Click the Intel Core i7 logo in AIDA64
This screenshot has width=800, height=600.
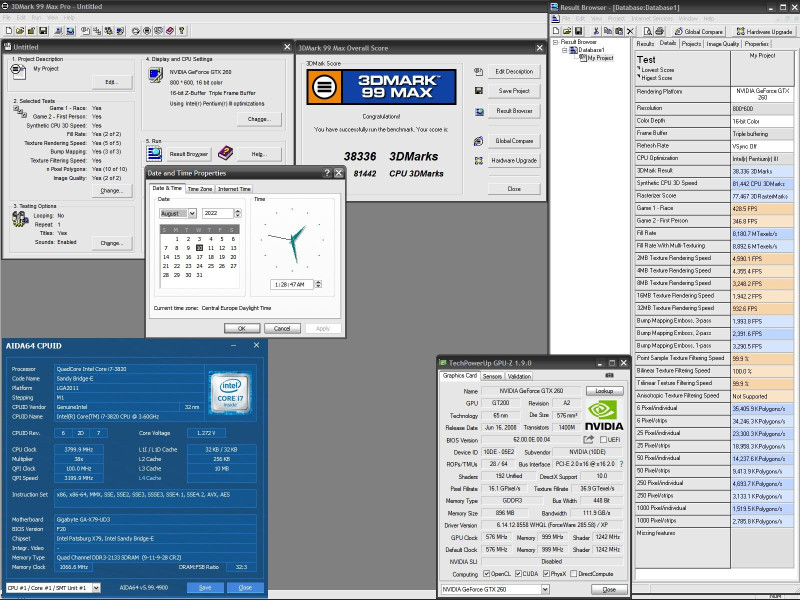230,392
